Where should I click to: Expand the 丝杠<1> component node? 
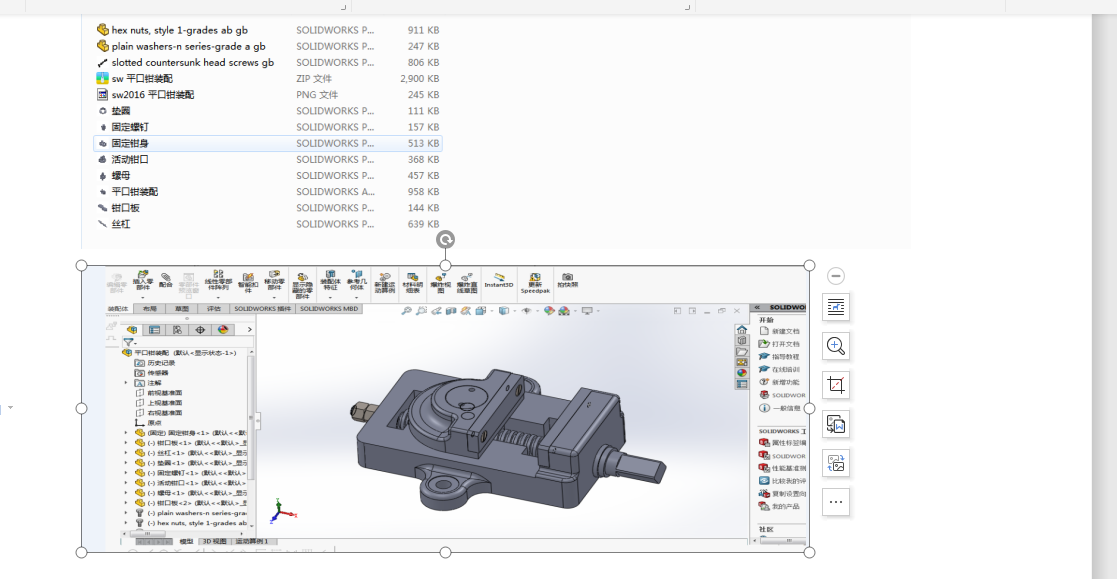(x=126, y=453)
